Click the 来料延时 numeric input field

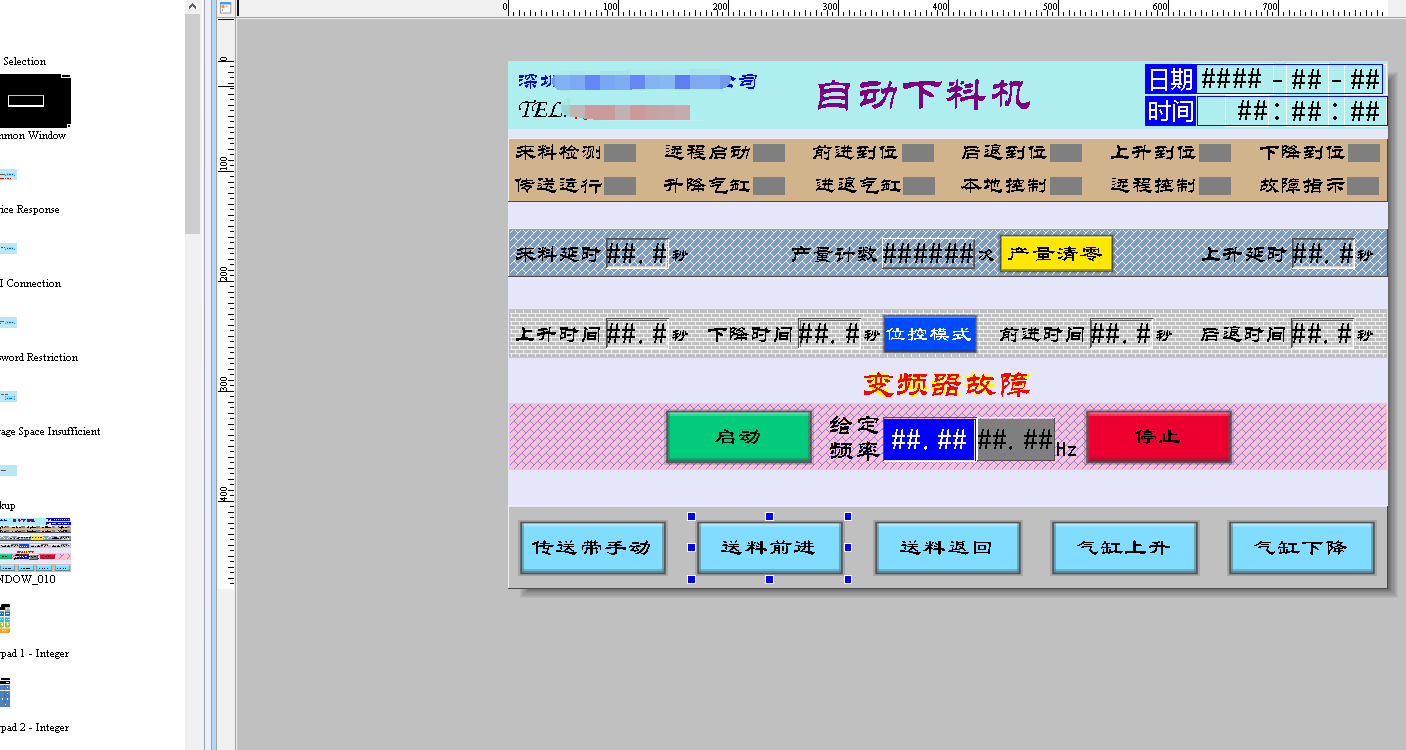click(x=637, y=254)
